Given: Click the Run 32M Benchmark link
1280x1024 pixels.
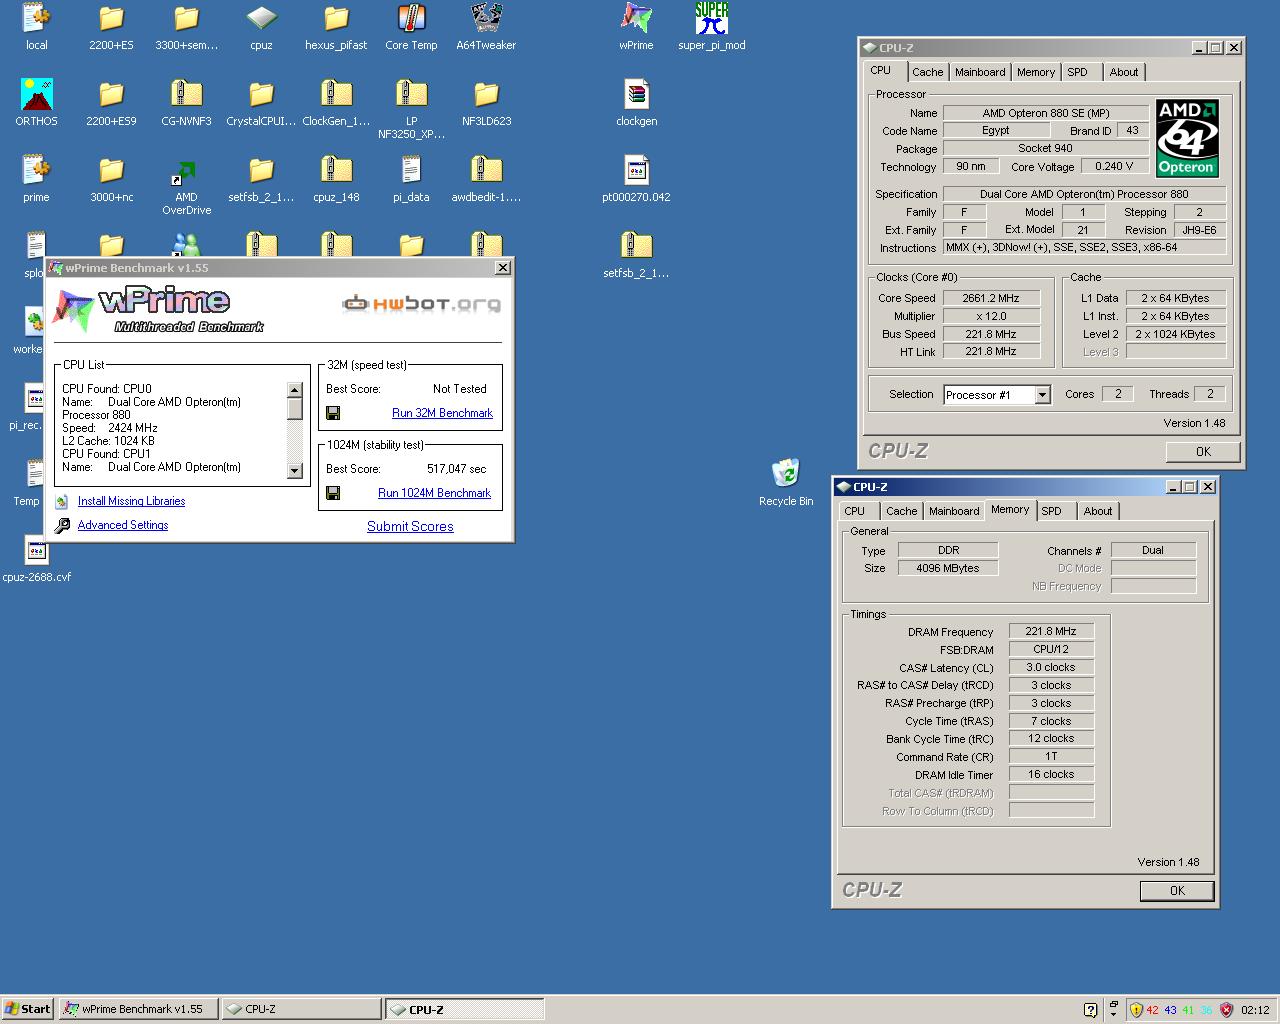Looking at the screenshot, I should tap(442, 413).
